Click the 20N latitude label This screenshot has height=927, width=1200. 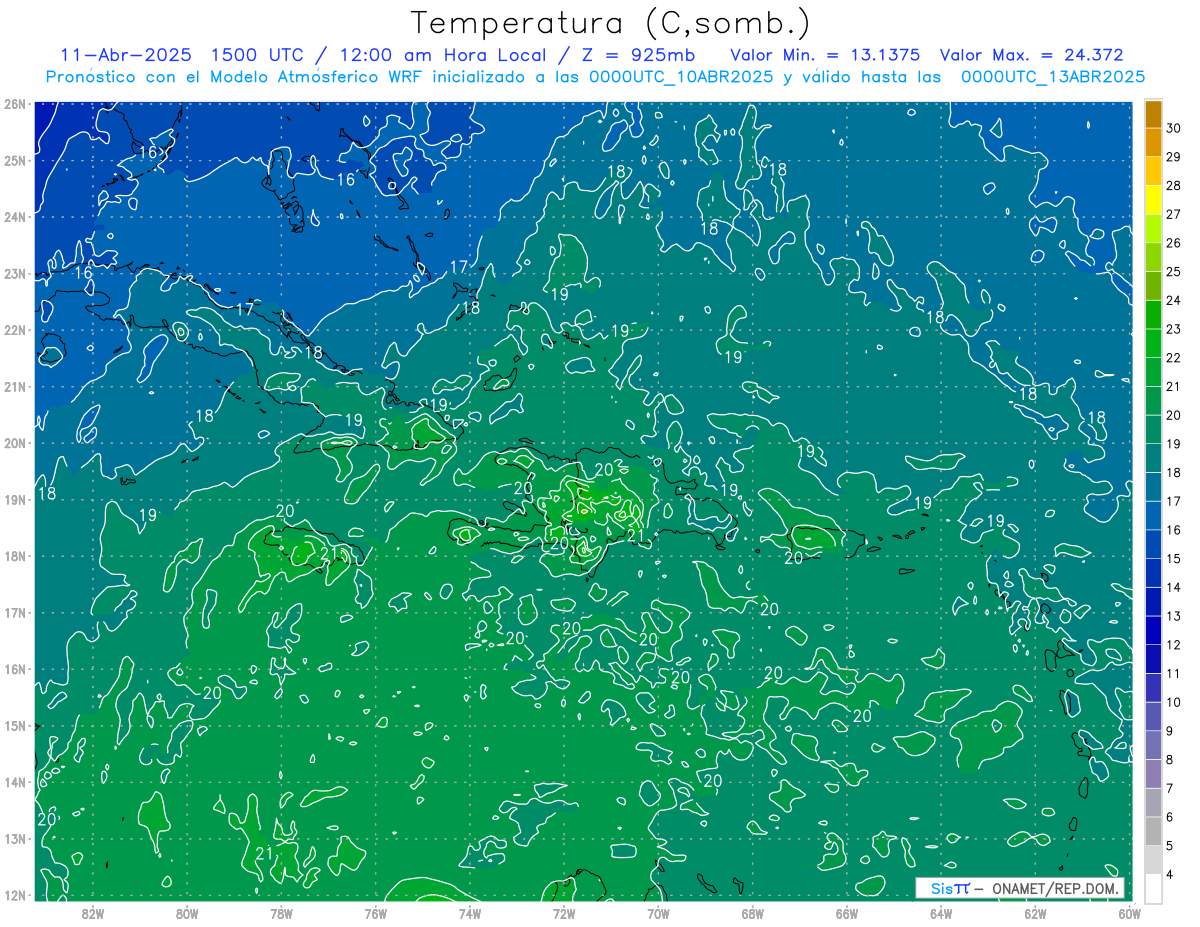[14, 443]
